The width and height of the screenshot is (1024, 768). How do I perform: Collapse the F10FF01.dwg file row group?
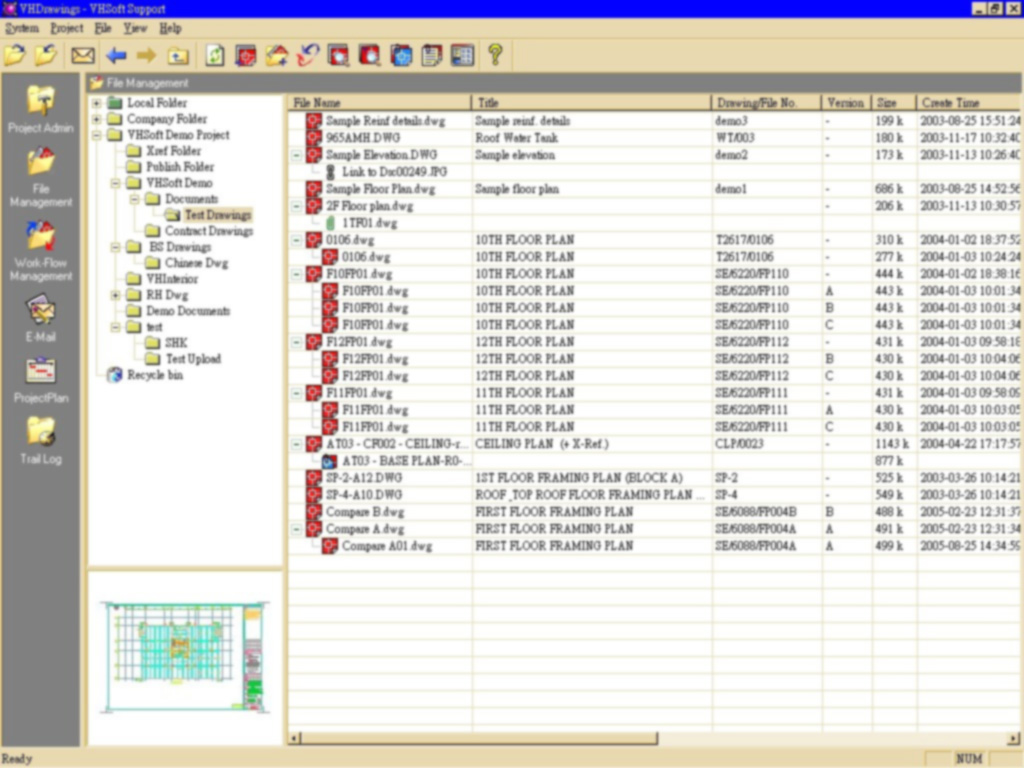[296, 274]
